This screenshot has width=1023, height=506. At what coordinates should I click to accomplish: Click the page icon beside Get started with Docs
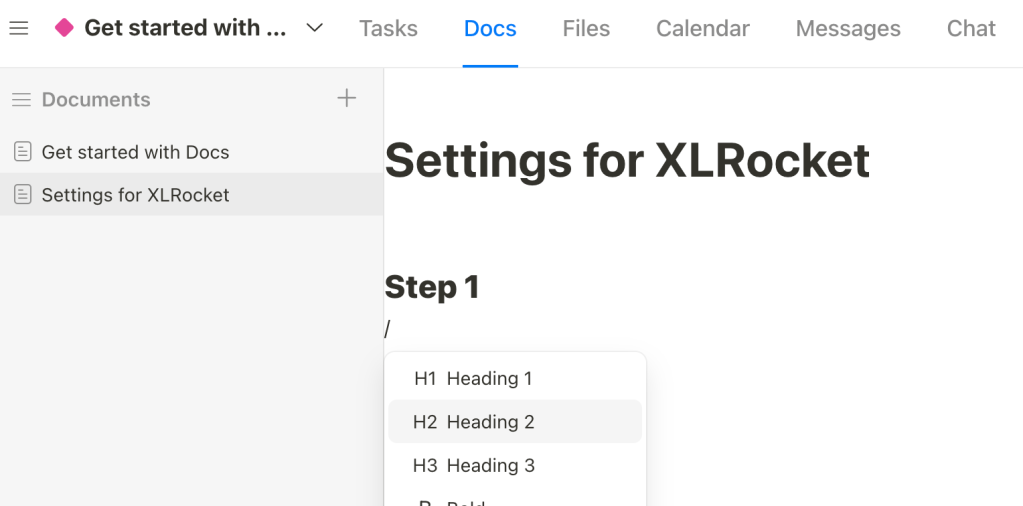click(22, 152)
